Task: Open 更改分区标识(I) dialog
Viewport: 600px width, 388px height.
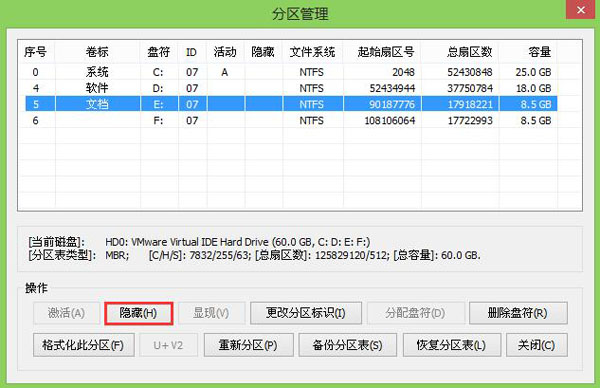Action: coord(306,313)
